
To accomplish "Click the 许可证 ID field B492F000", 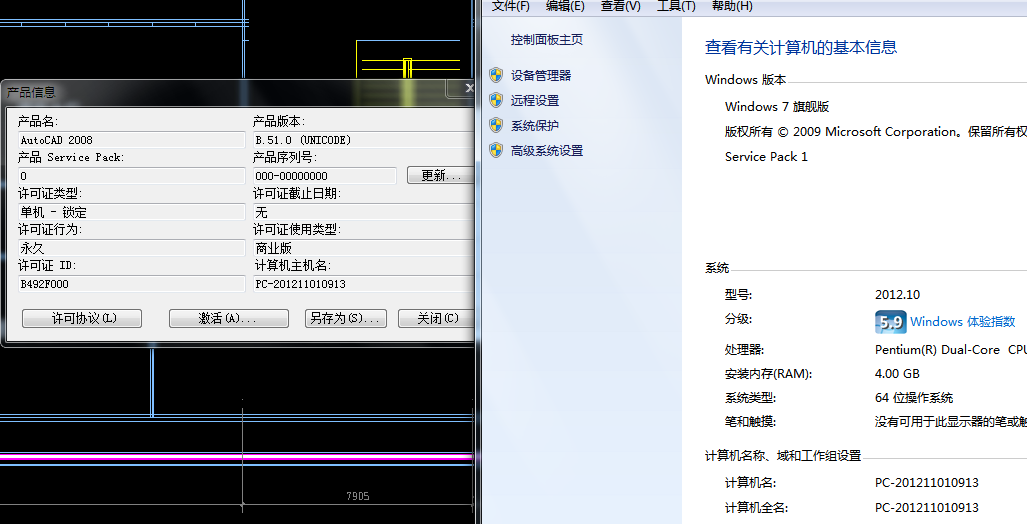I will click(x=132, y=284).
